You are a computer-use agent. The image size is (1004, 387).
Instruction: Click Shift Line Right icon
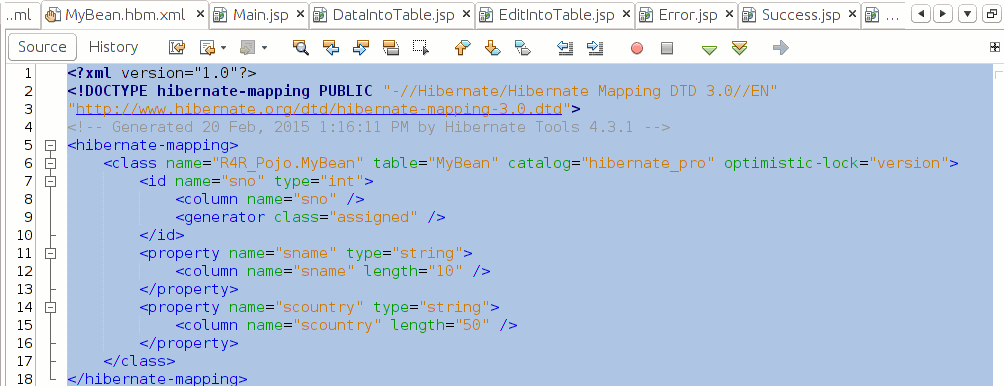[595, 47]
